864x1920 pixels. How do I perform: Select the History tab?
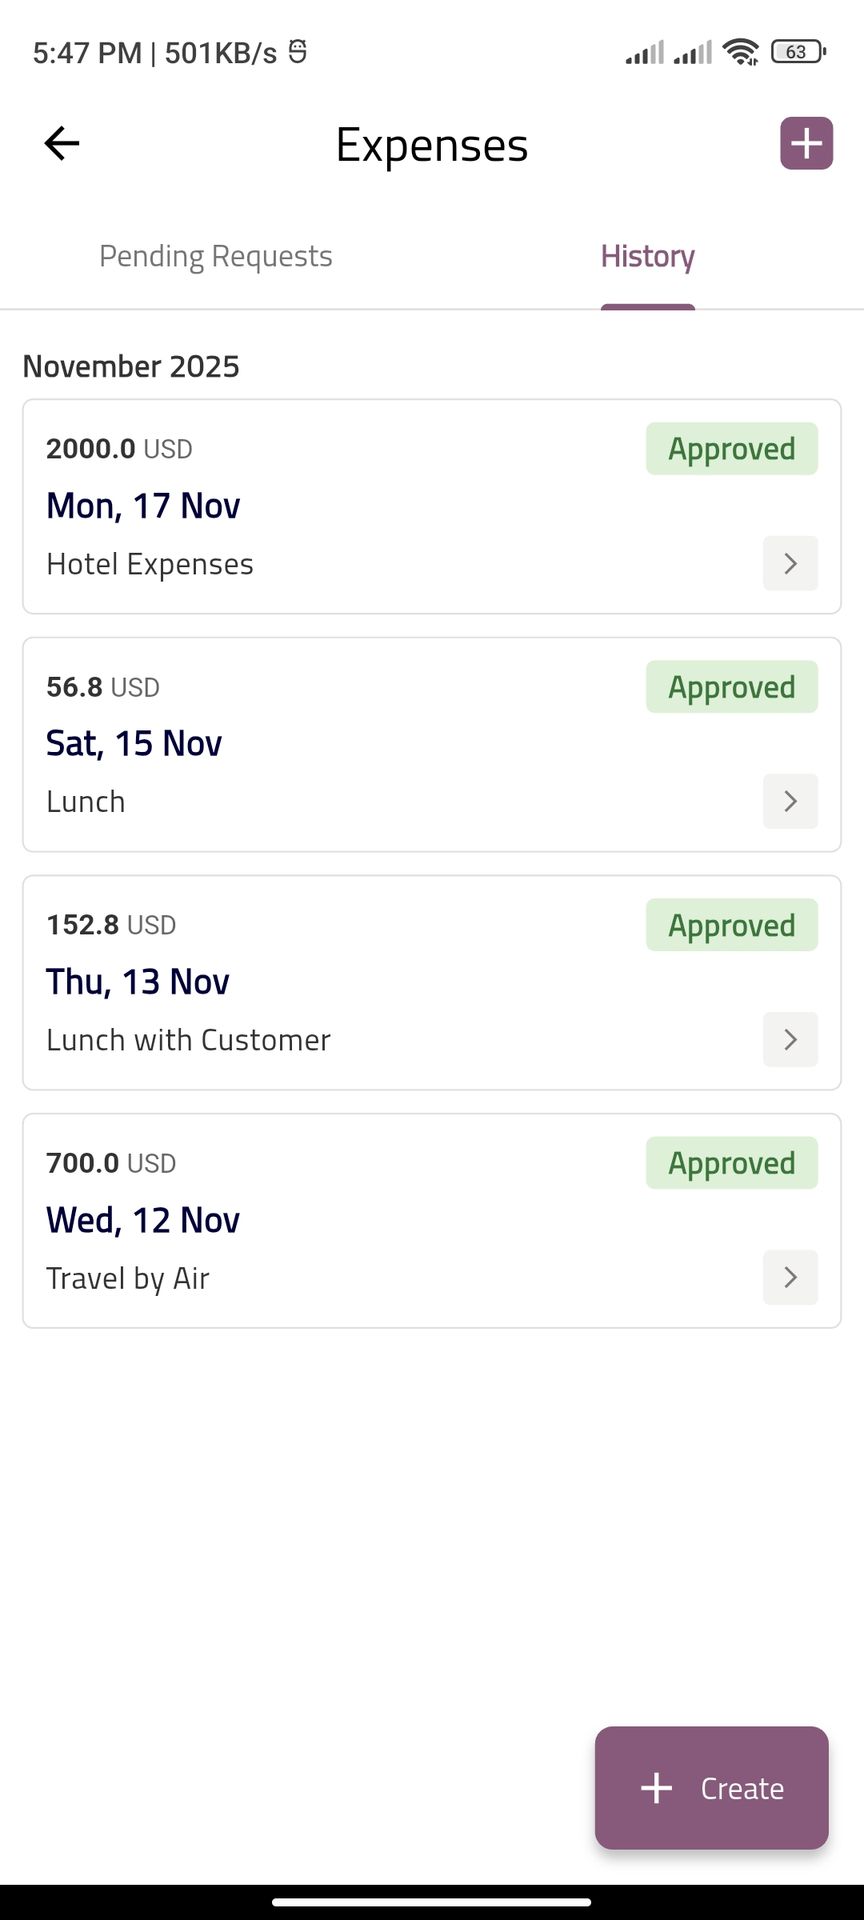tap(647, 257)
